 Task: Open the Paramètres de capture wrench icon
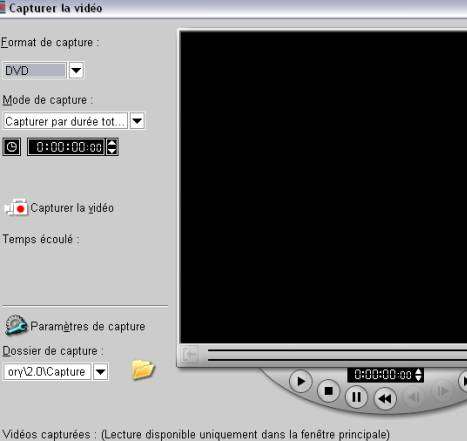point(16,325)
